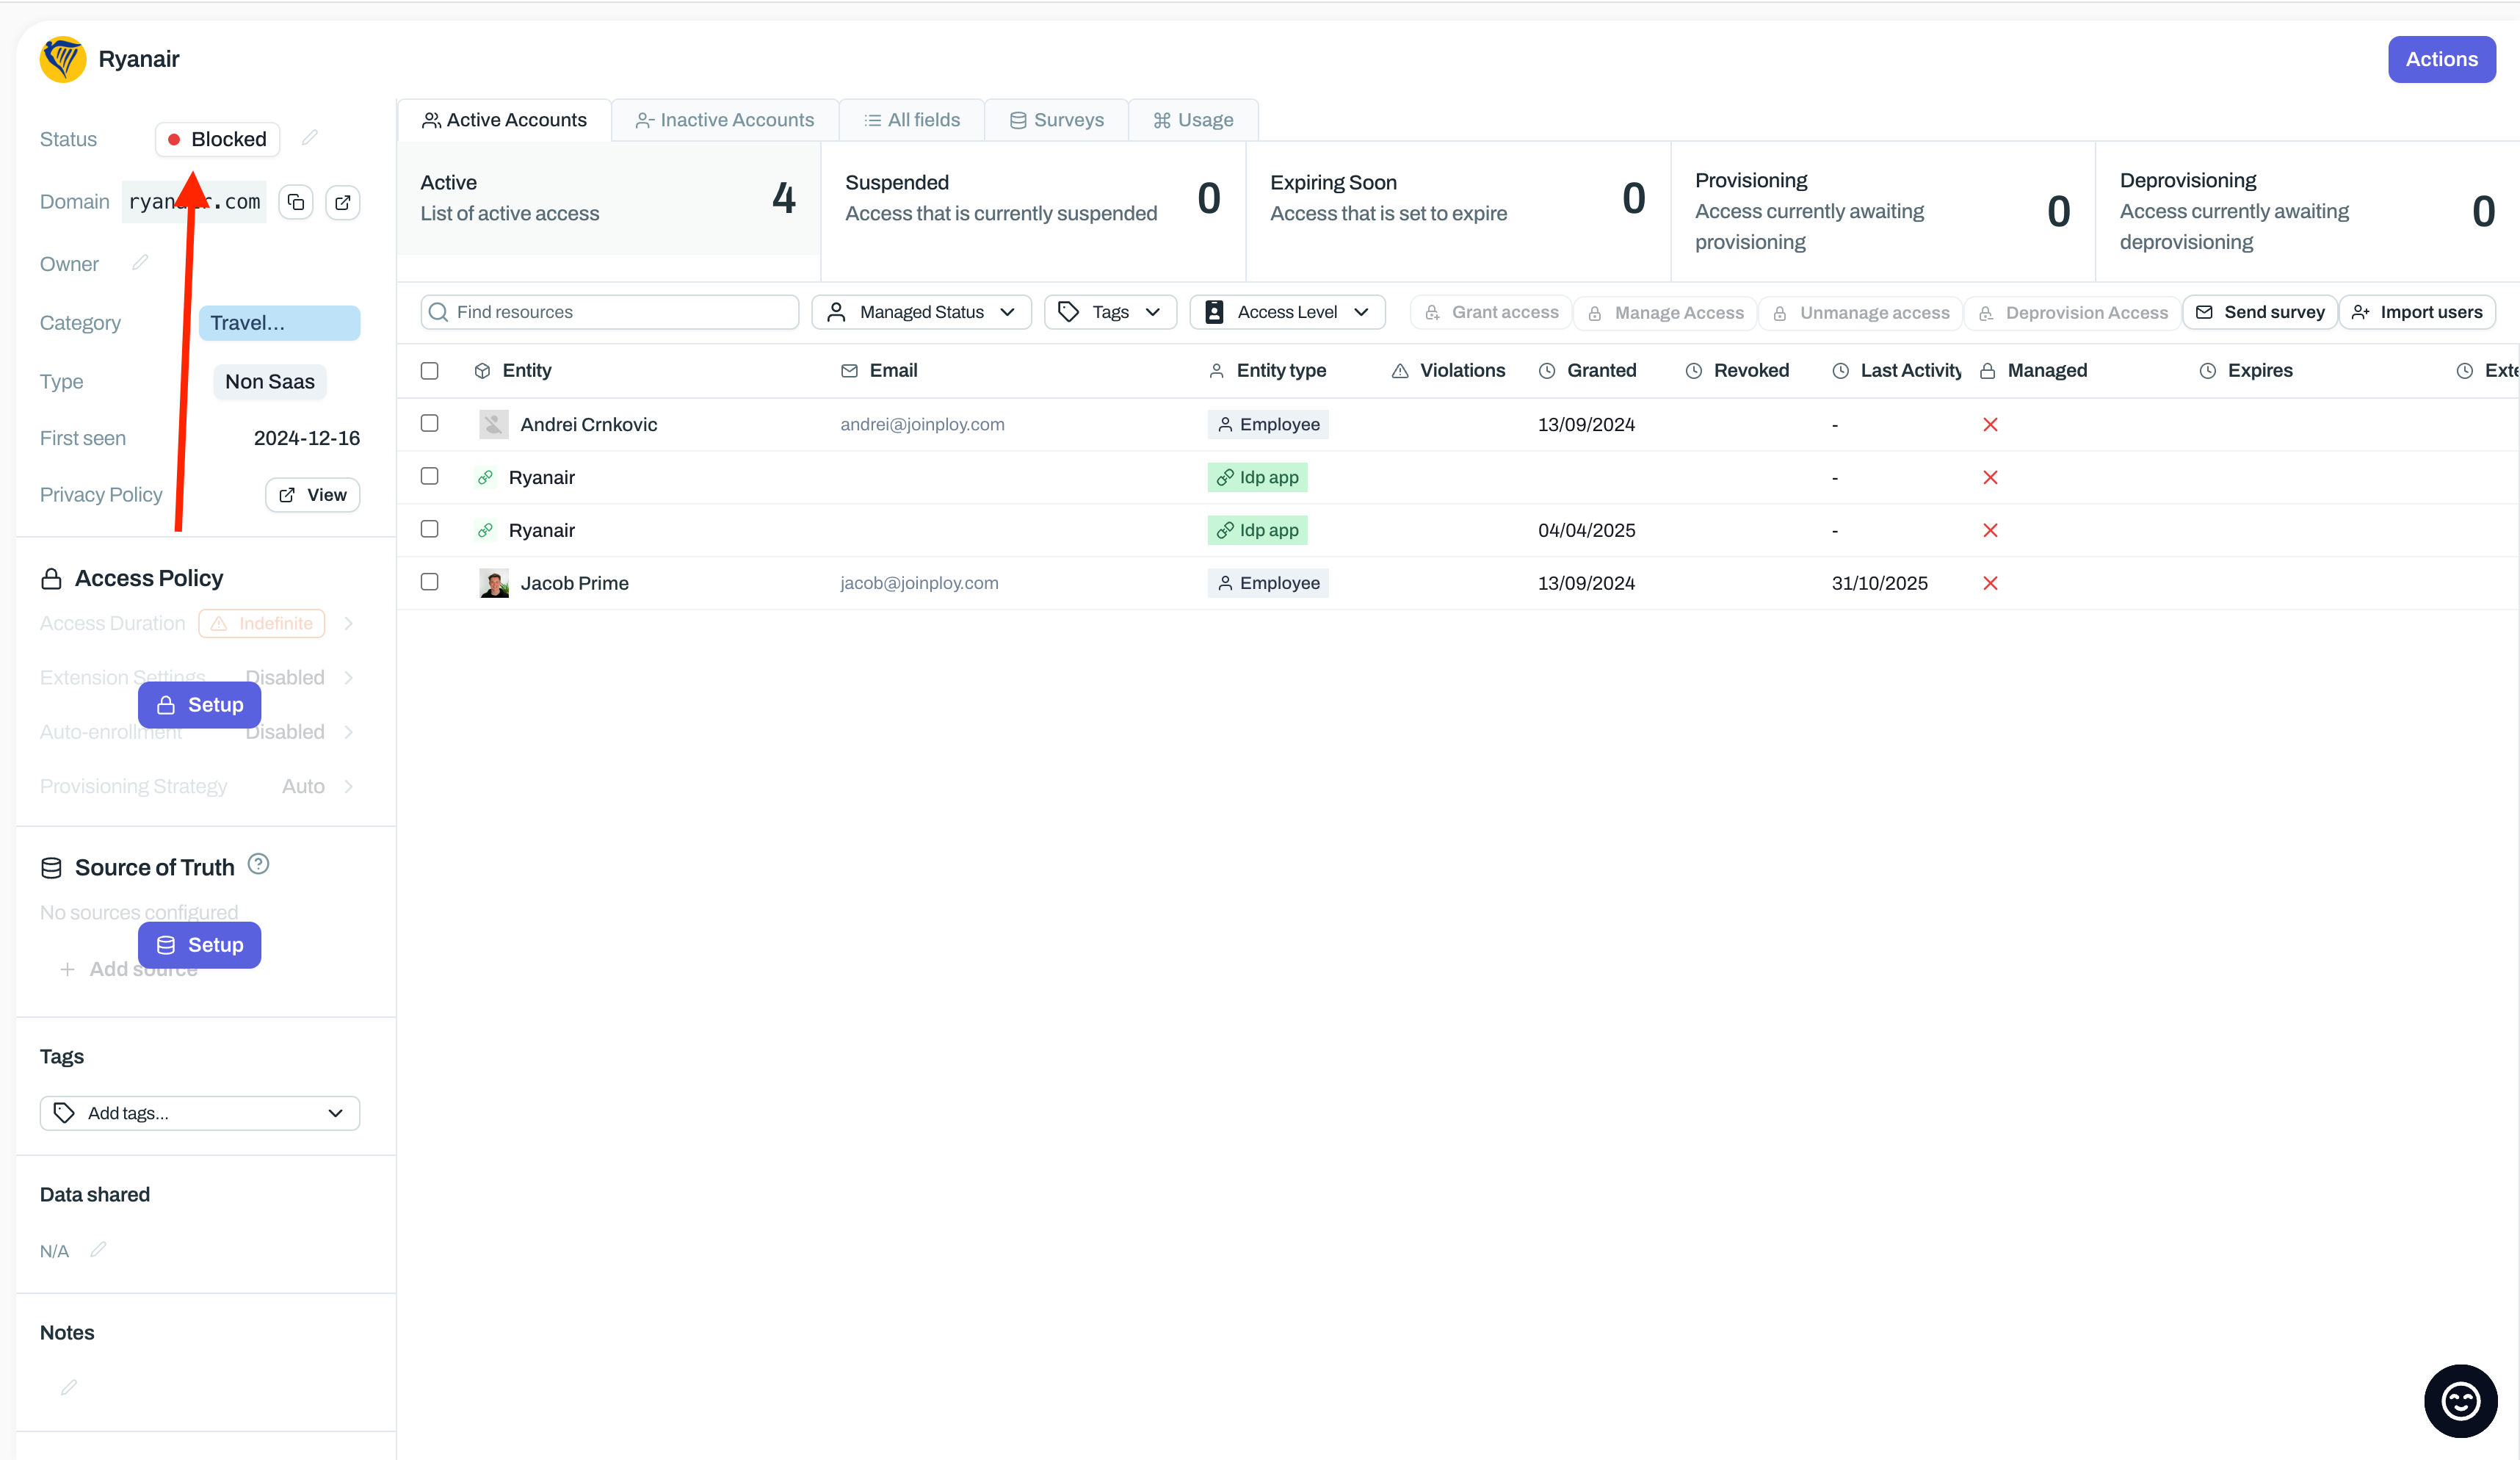2520x1460 pixels.
Task: Click the edit status pencil icon
Action: [x=310, y=138]
